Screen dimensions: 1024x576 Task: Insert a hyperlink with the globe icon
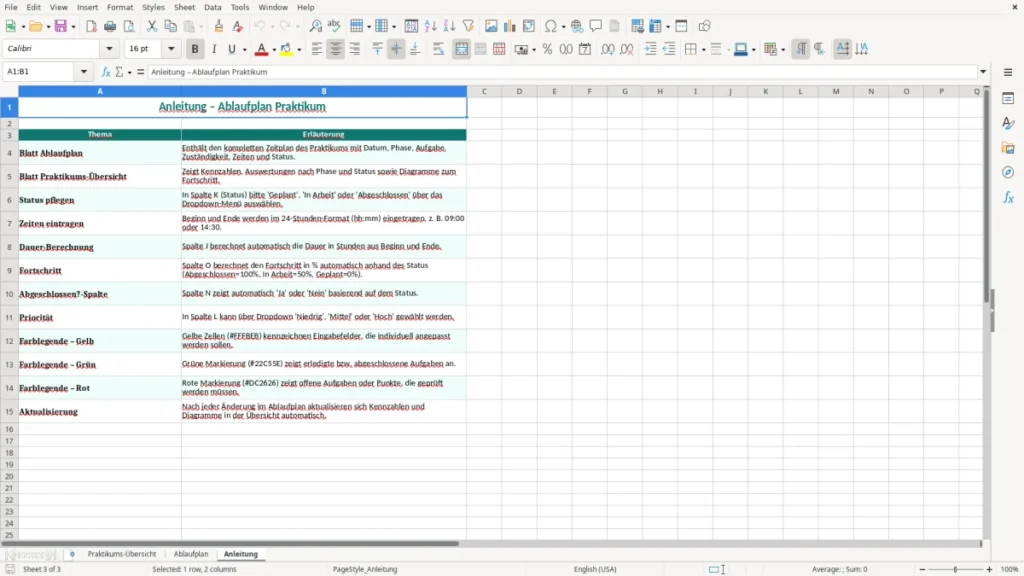577,26
